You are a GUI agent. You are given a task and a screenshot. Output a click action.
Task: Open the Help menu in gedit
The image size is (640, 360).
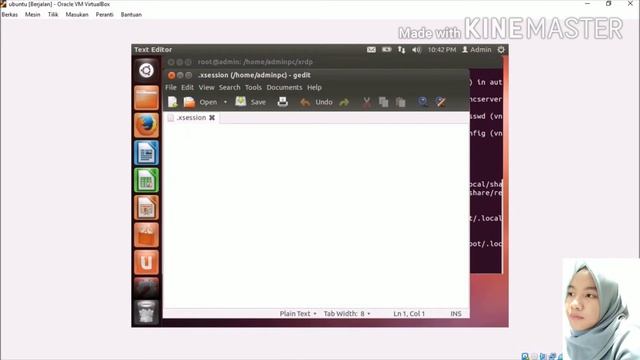[314, 87]
